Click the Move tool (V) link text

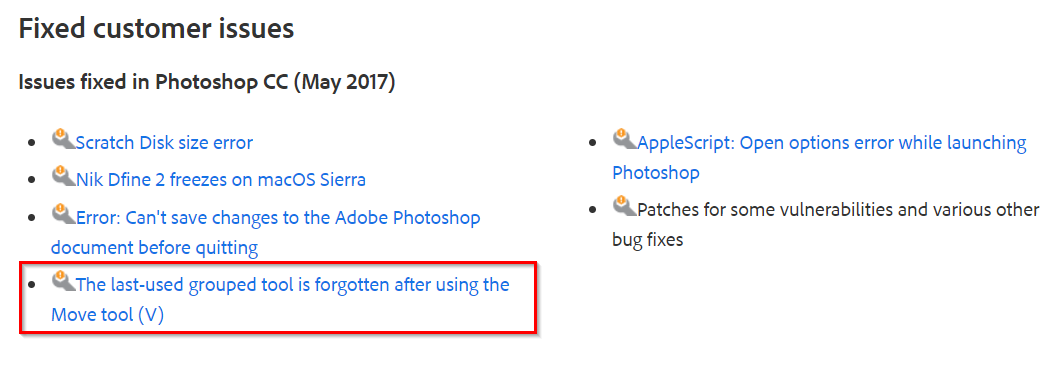pos(107,316)
